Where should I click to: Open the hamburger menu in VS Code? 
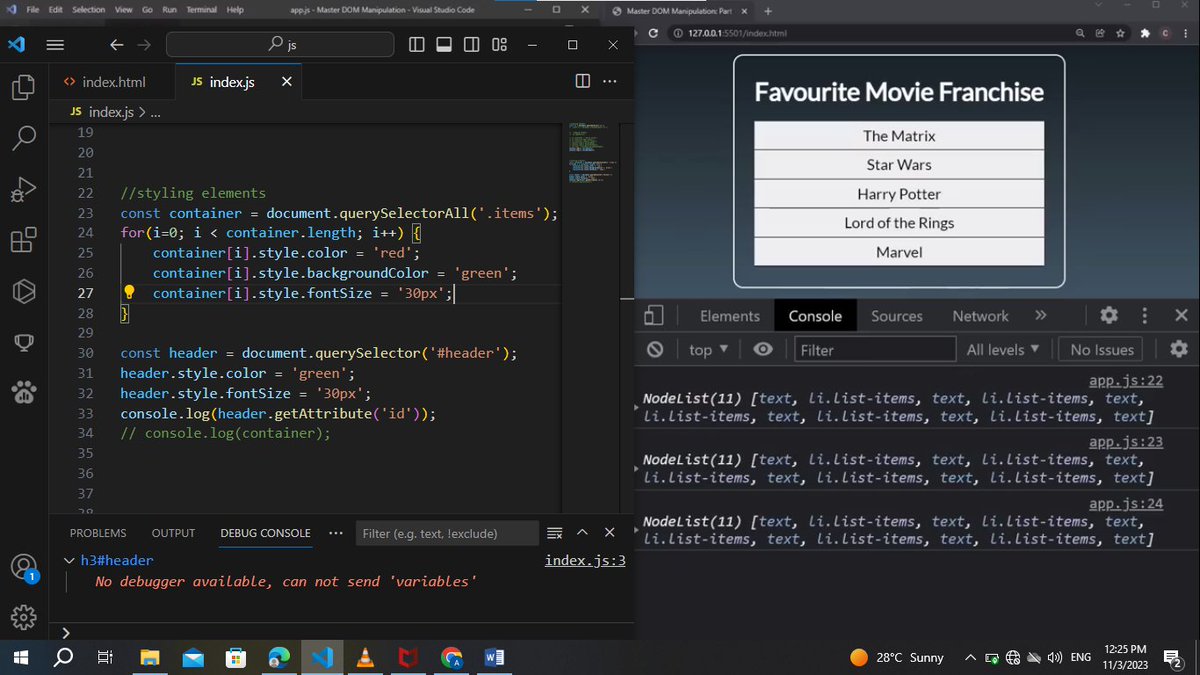pyautogui.click(x=55, y=45)
